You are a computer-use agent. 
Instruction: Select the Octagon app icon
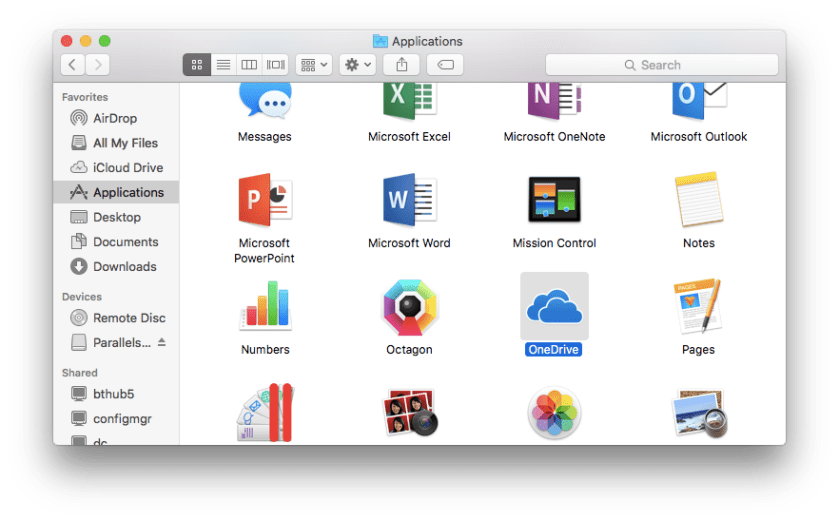pos(410,307)
